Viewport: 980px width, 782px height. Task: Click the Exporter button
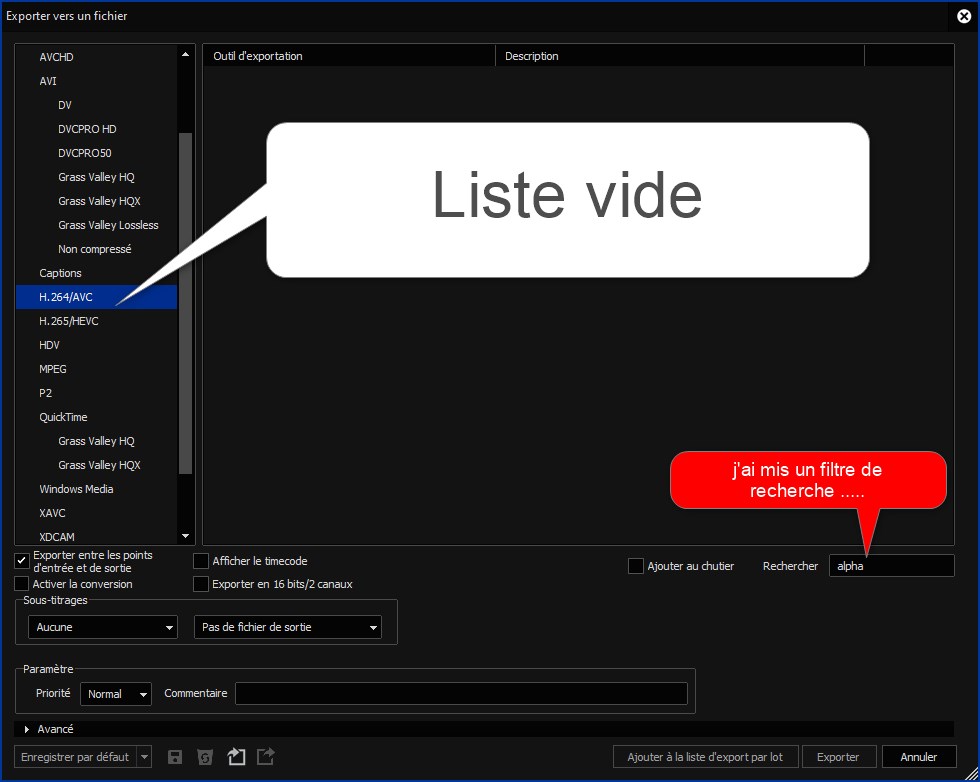[x=839, y=757]
